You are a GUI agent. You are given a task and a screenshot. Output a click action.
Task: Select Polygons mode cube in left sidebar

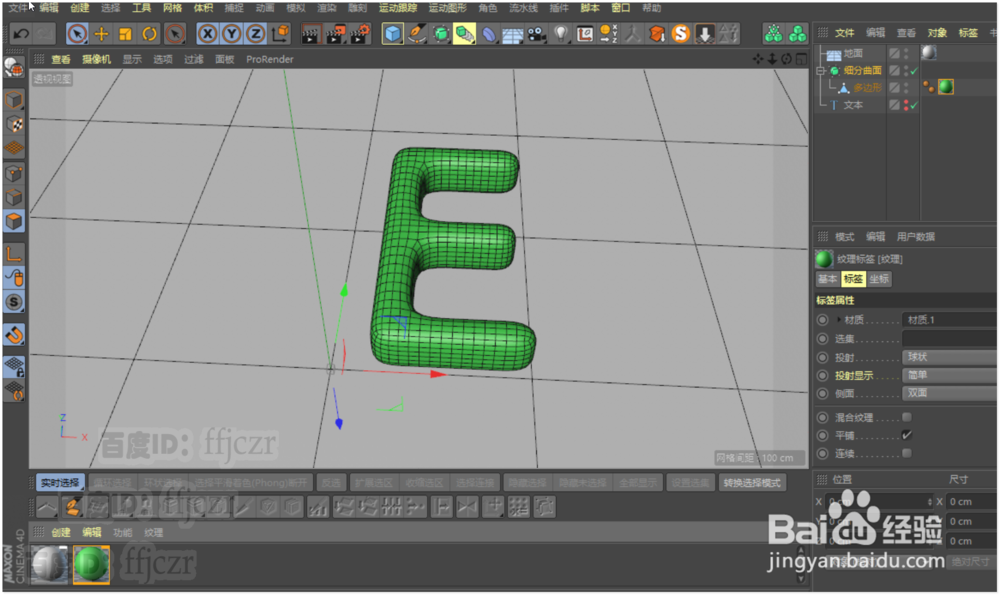(14, 221)
